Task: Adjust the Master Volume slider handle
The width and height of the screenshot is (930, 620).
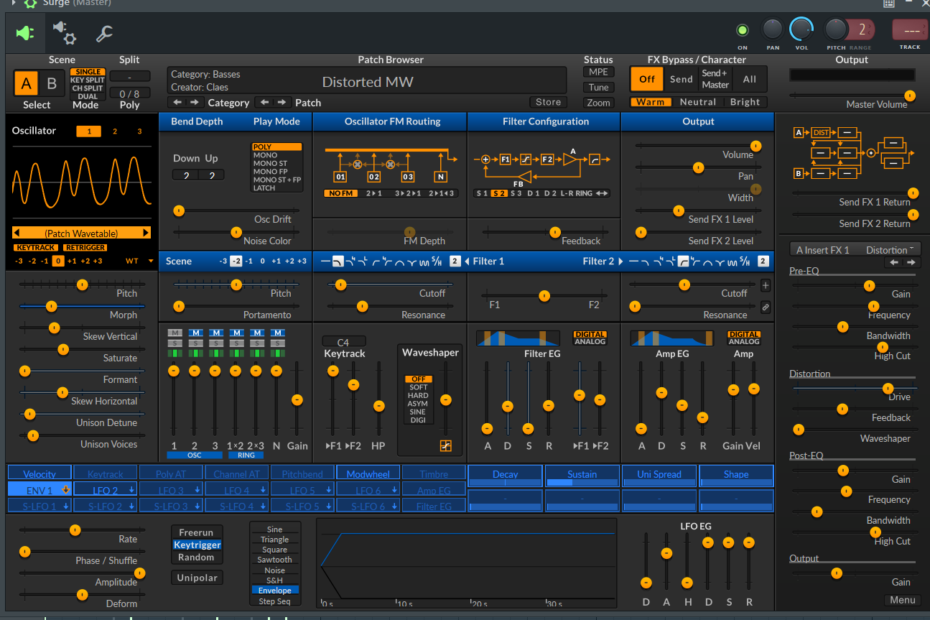Action: (909, 96)
